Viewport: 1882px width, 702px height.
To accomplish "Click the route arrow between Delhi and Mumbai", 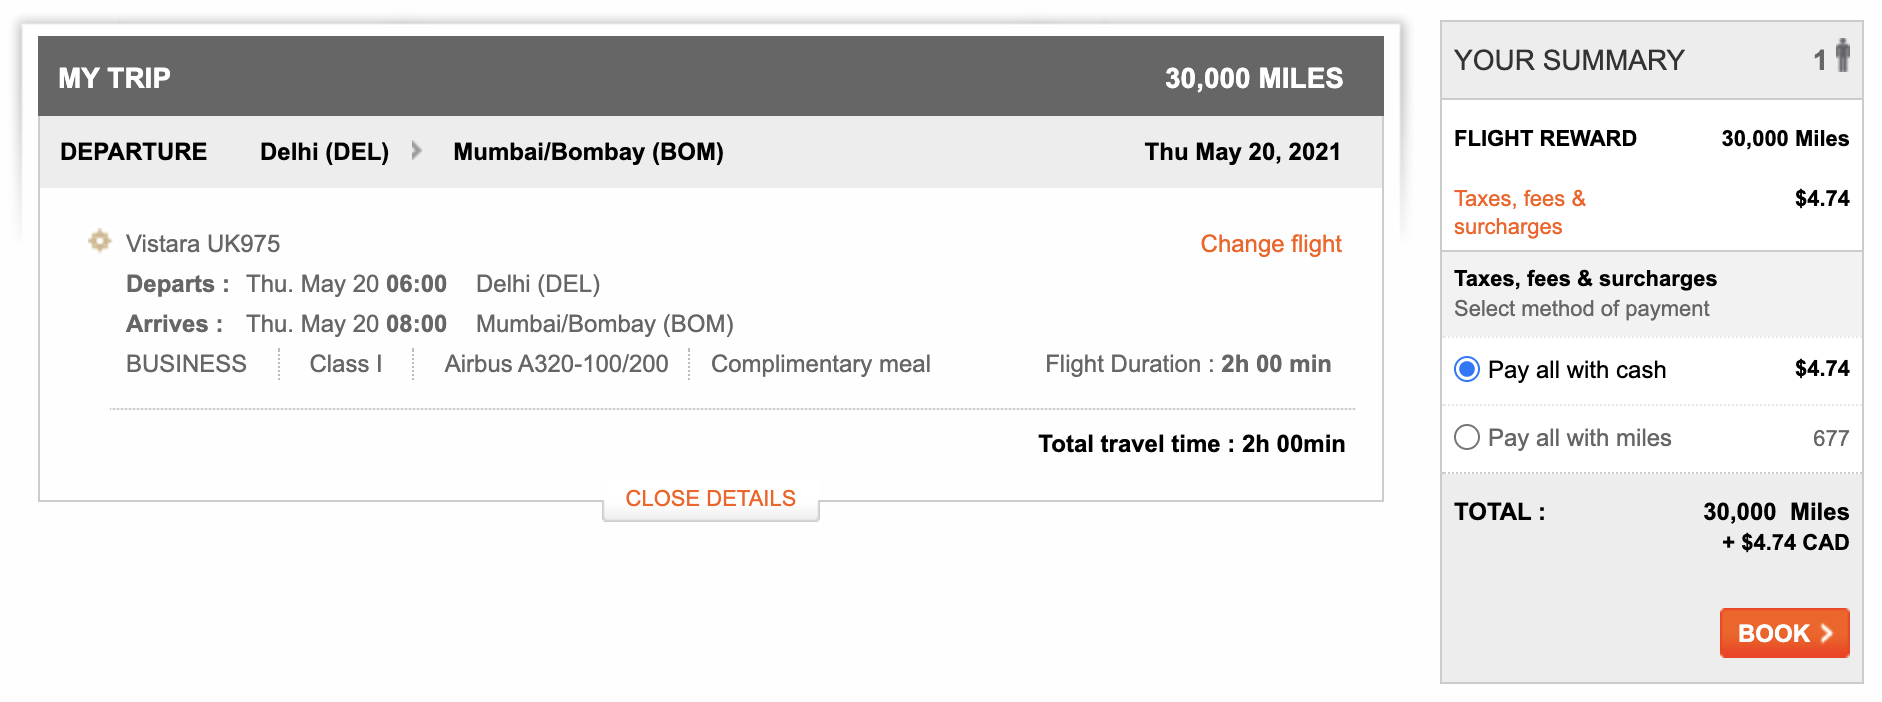I will tap(417, 151).
